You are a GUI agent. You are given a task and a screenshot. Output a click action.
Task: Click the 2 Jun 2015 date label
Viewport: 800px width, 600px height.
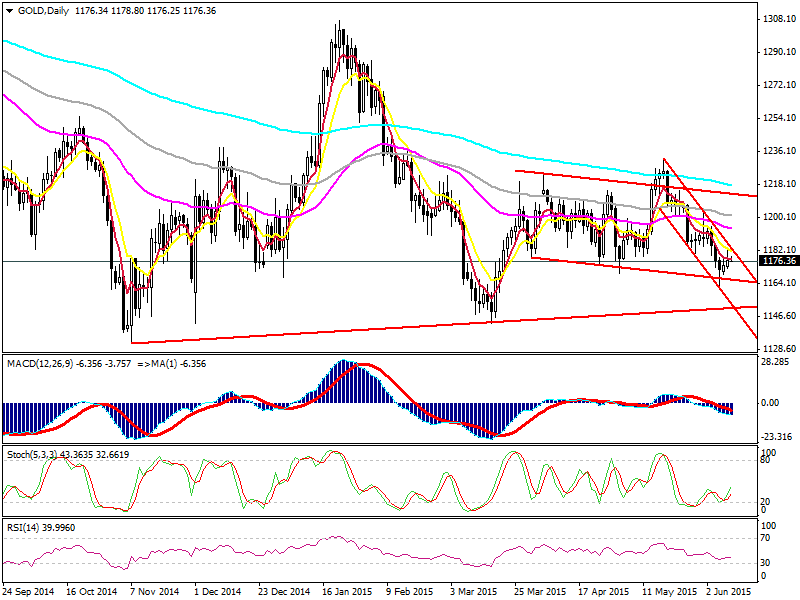(x=729, y=592)
